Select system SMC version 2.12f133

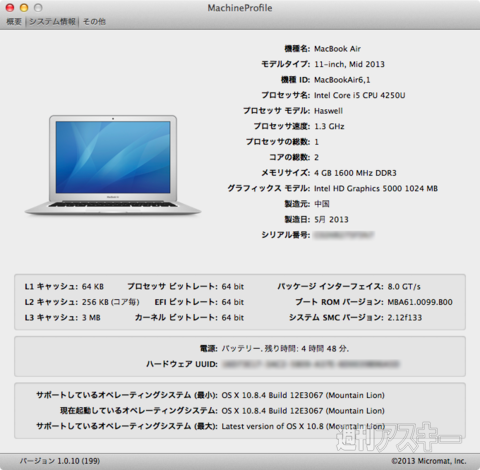point(405,317)
